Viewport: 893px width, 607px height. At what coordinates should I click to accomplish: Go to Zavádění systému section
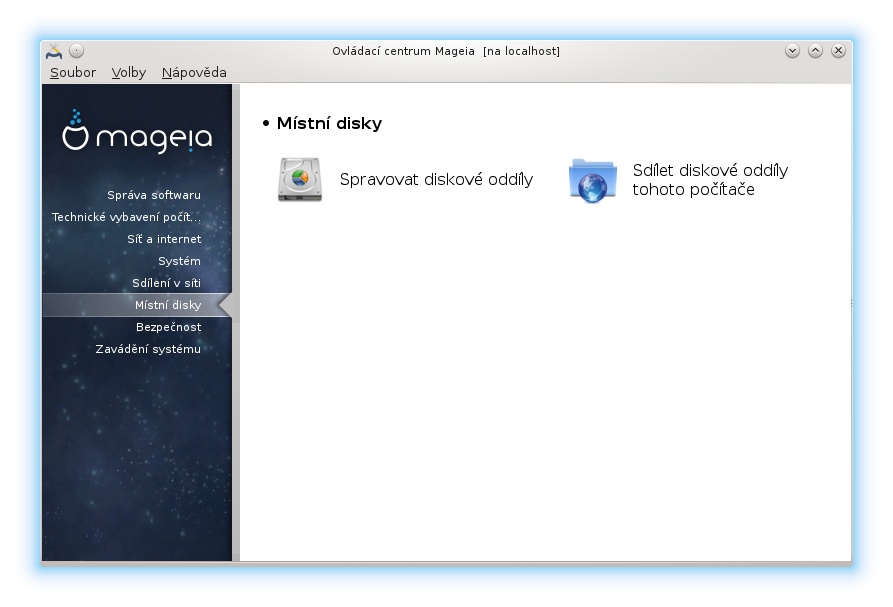(148, 349)
